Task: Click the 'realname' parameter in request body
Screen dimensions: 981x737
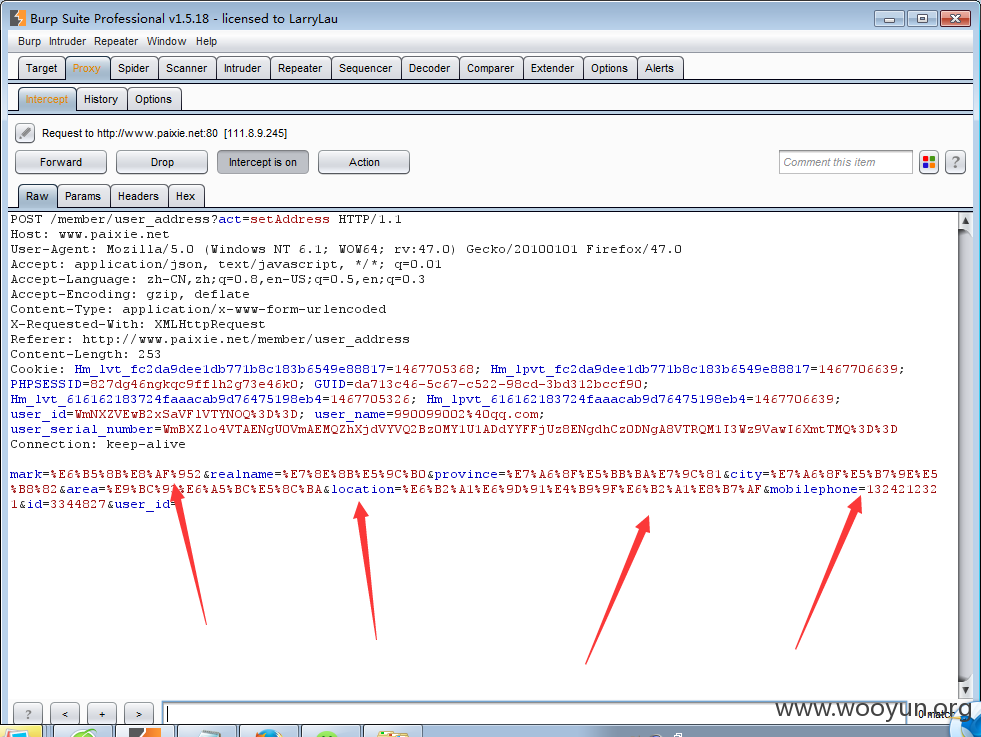Action: coord(242,475)
